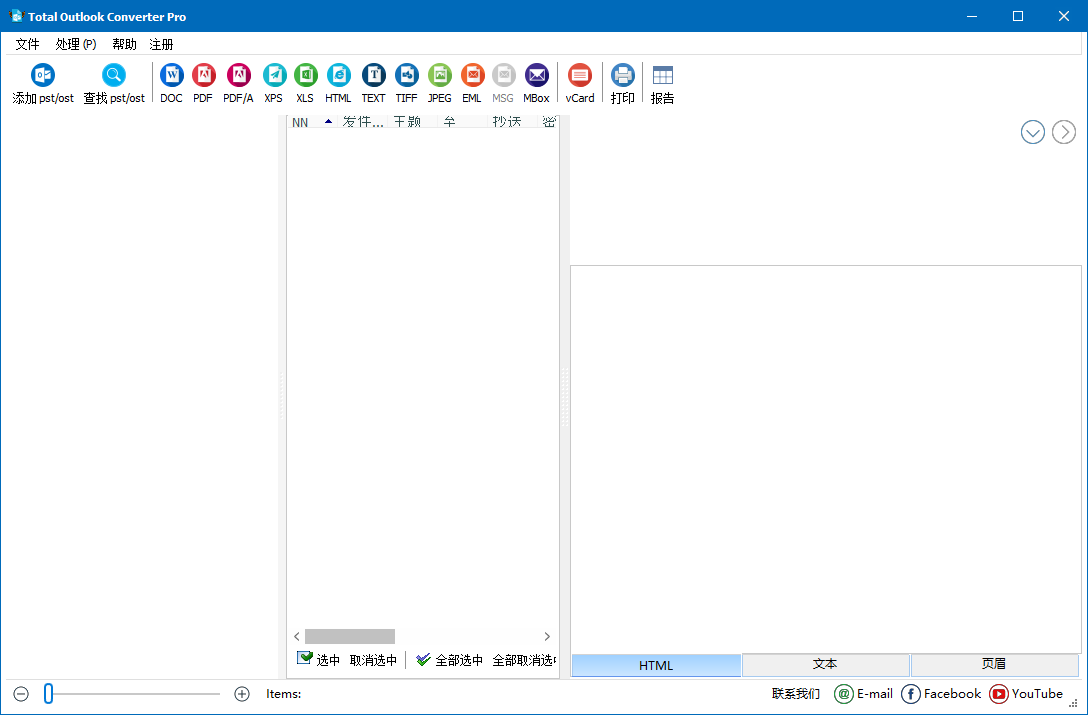1088x715 pixels.
Task: Switch to the 文本 preview tab
Action: (825, 664)
